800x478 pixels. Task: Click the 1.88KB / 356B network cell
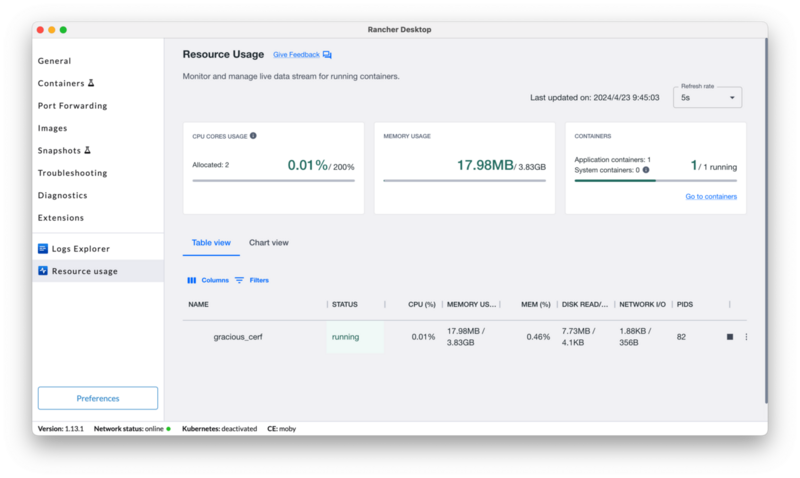tap(635, 337)
